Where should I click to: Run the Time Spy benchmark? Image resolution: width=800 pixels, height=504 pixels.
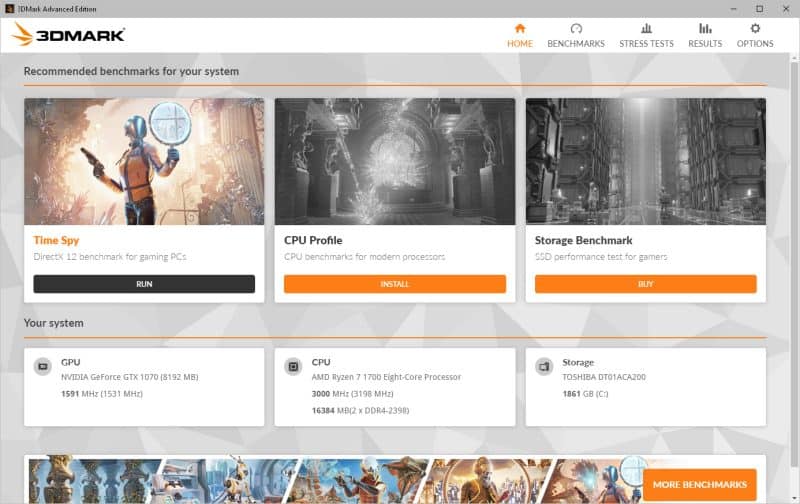(x=144, y=284)
